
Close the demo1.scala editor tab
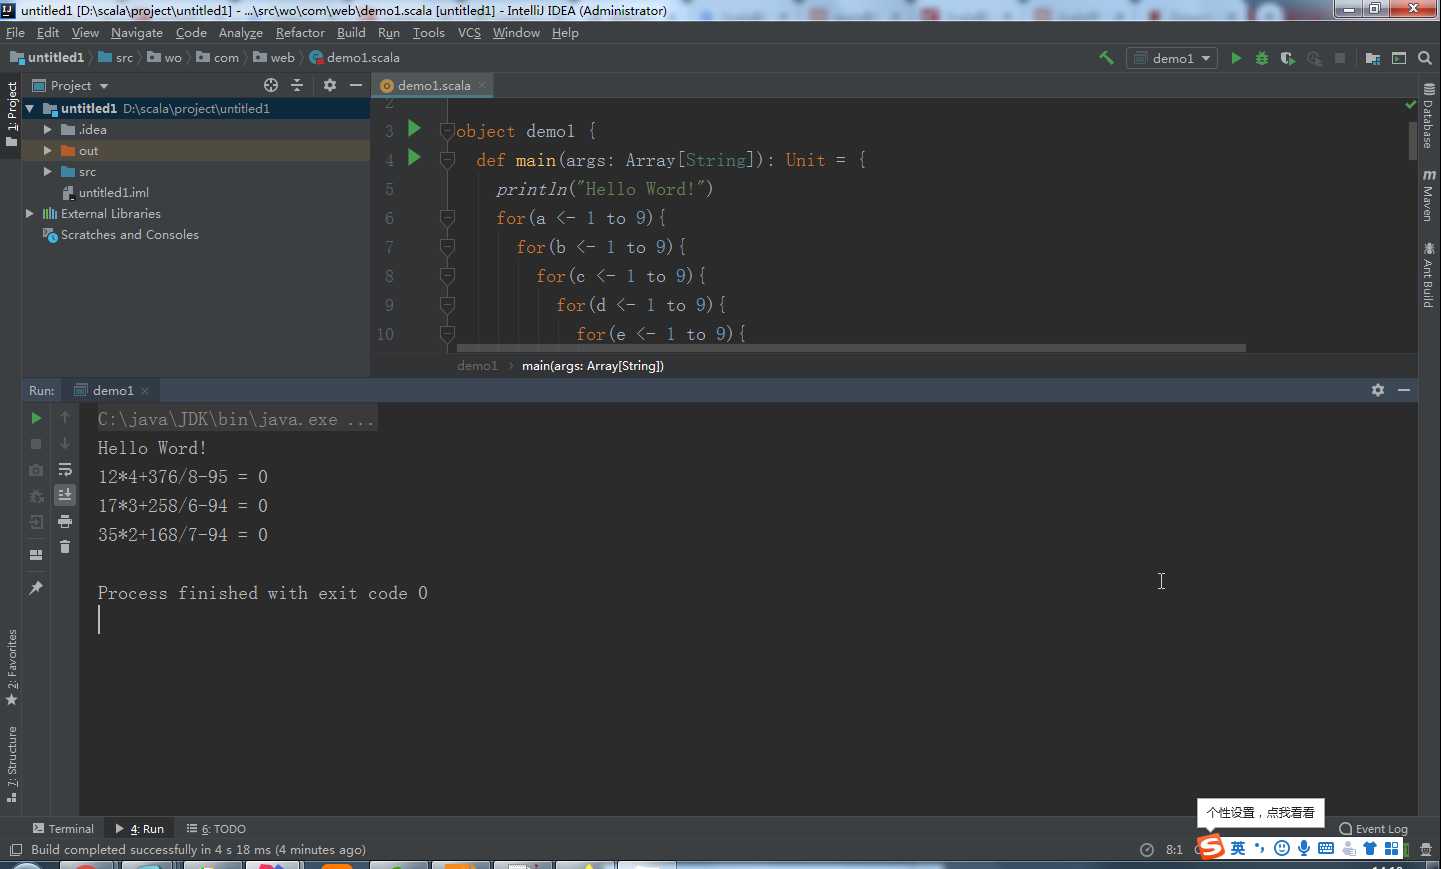(482, 85)
